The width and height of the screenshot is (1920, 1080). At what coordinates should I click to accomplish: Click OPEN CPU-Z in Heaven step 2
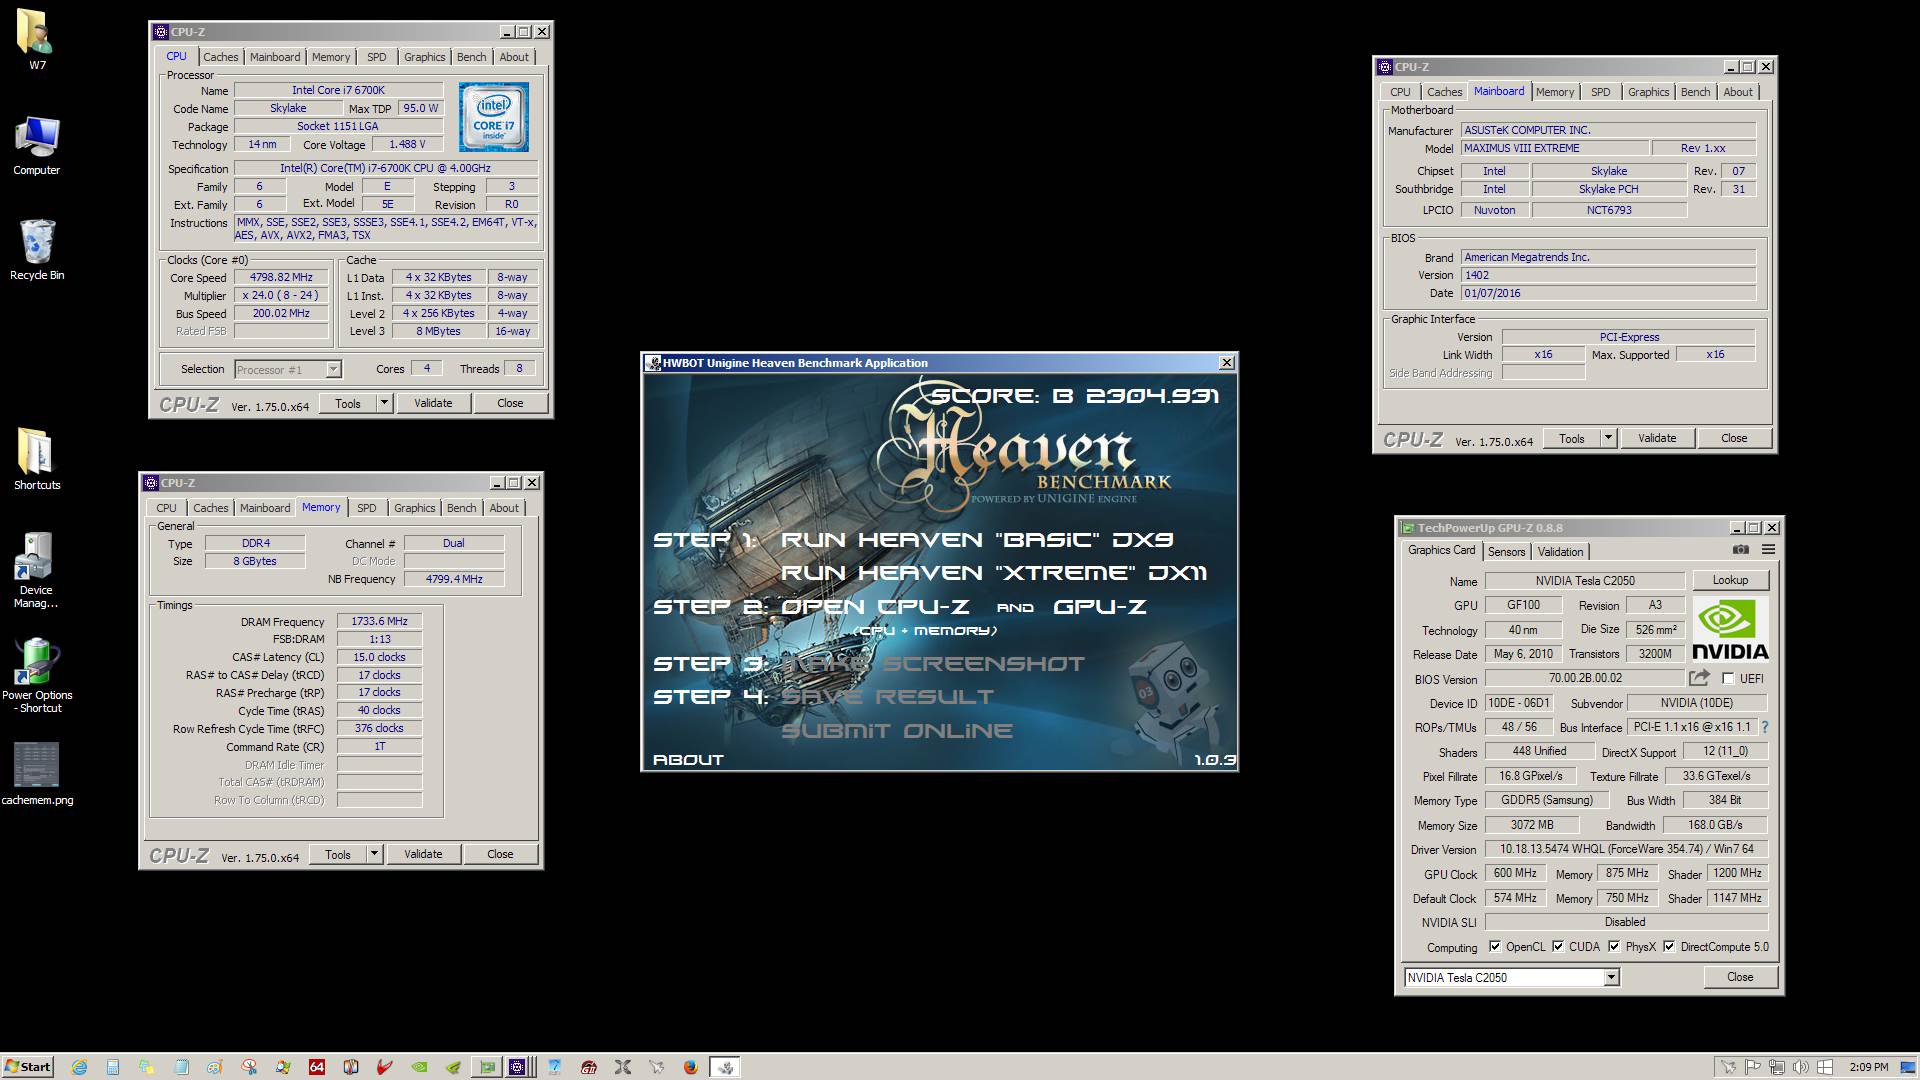(874, 607)
